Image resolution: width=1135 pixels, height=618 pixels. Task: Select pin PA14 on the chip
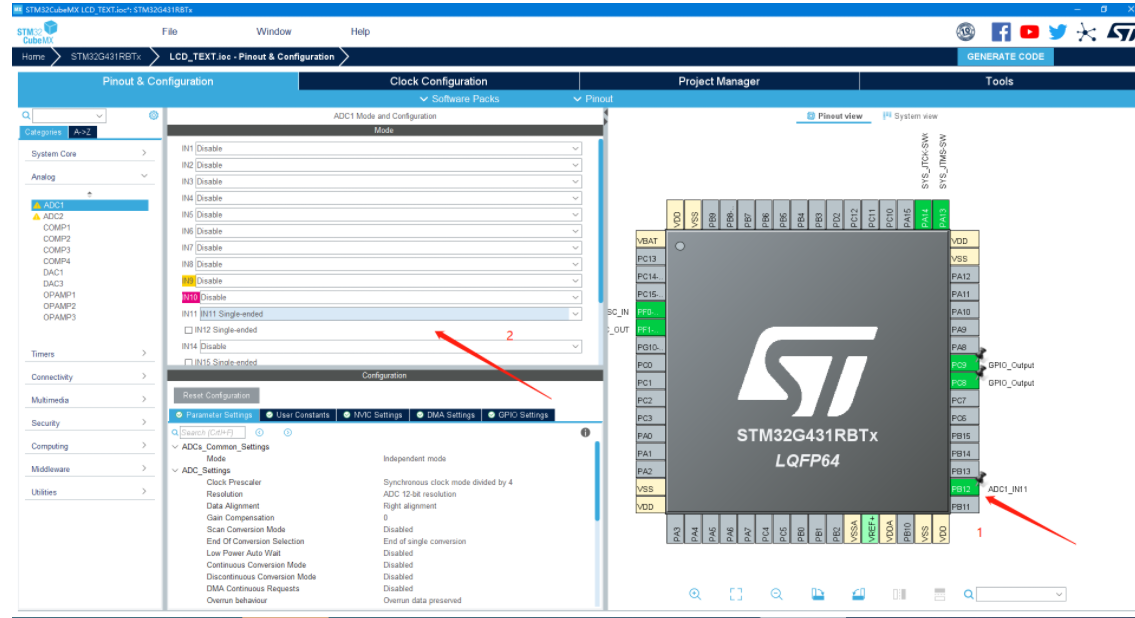point(924,215)
